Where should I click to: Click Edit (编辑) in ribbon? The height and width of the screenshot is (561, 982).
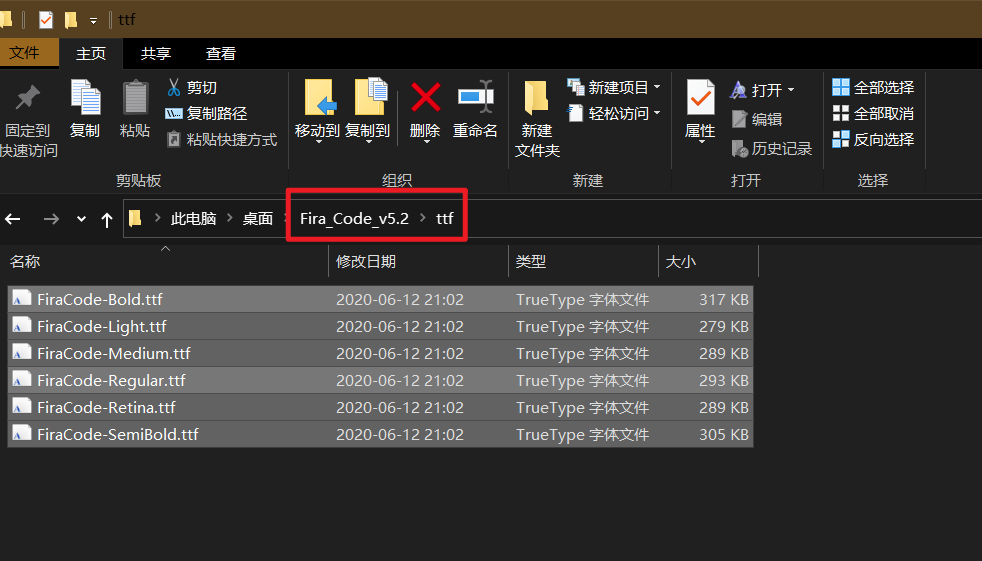[x=757, y=119]
